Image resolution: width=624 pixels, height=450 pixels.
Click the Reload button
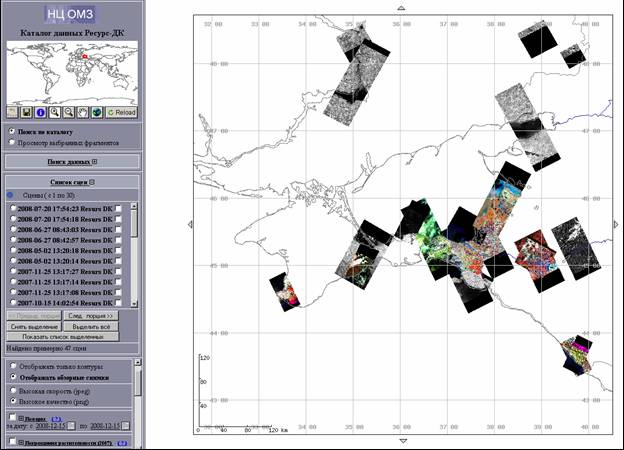click(x=122, y=112)
